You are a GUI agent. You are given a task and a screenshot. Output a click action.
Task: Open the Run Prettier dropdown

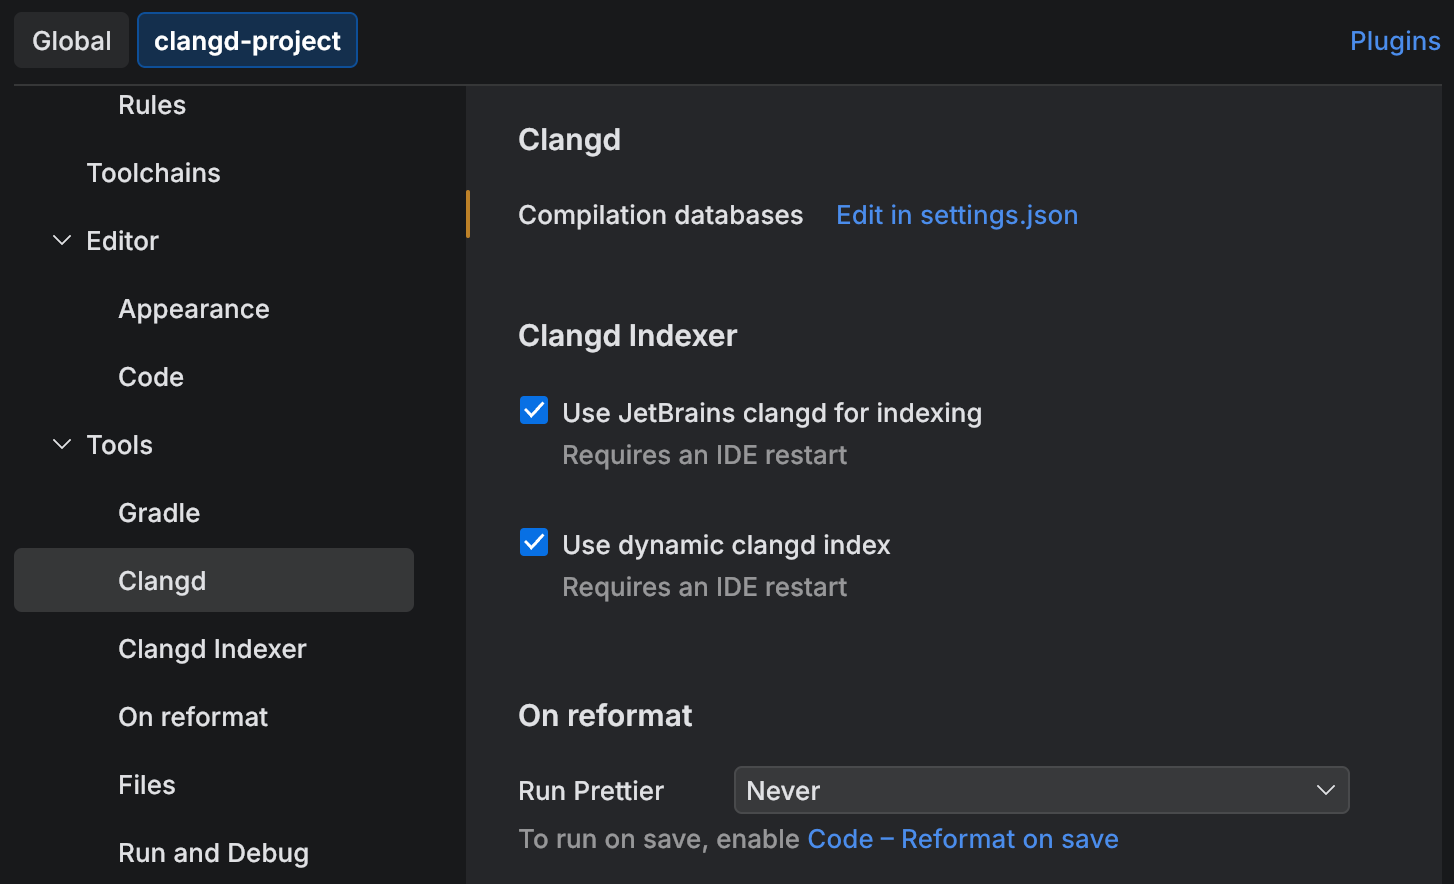click(1041, 790)
